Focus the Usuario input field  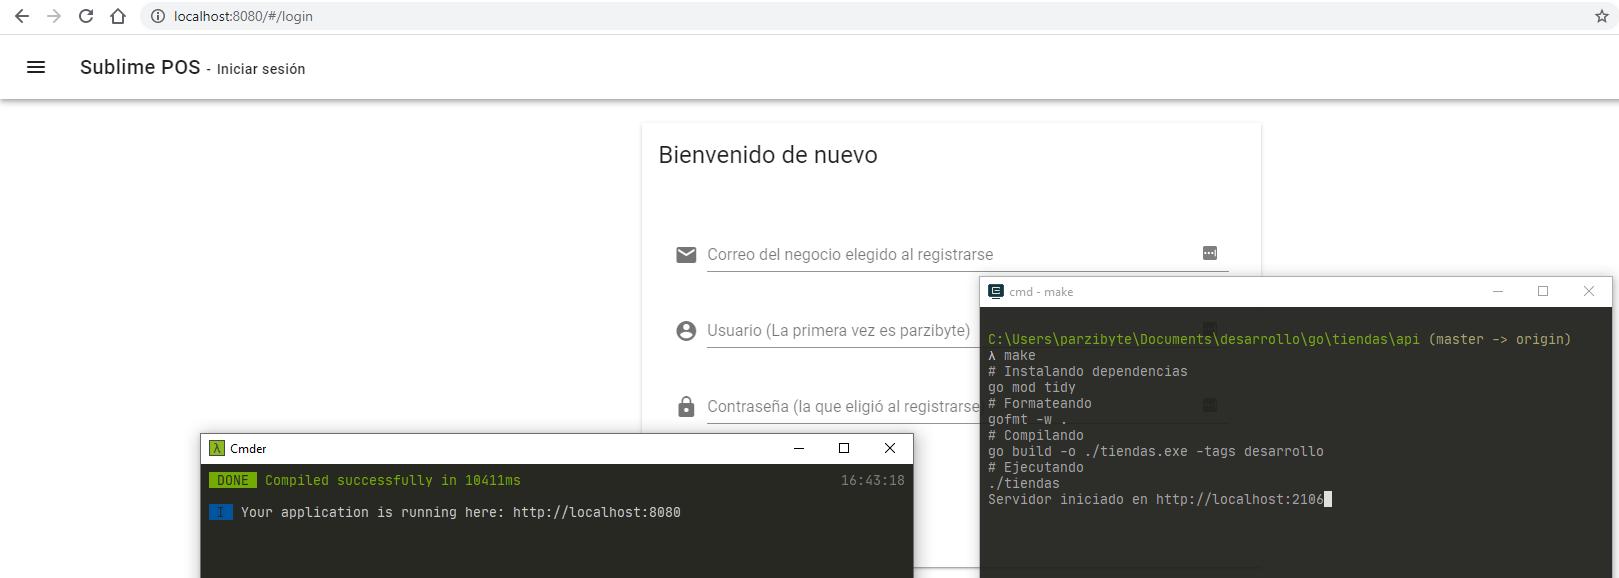tap(838, 331)
